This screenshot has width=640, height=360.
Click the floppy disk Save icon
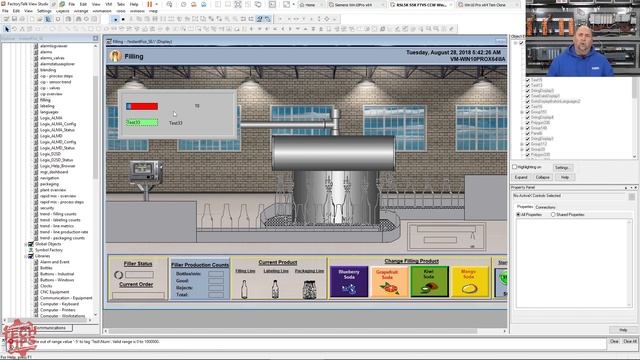[14, 19]
